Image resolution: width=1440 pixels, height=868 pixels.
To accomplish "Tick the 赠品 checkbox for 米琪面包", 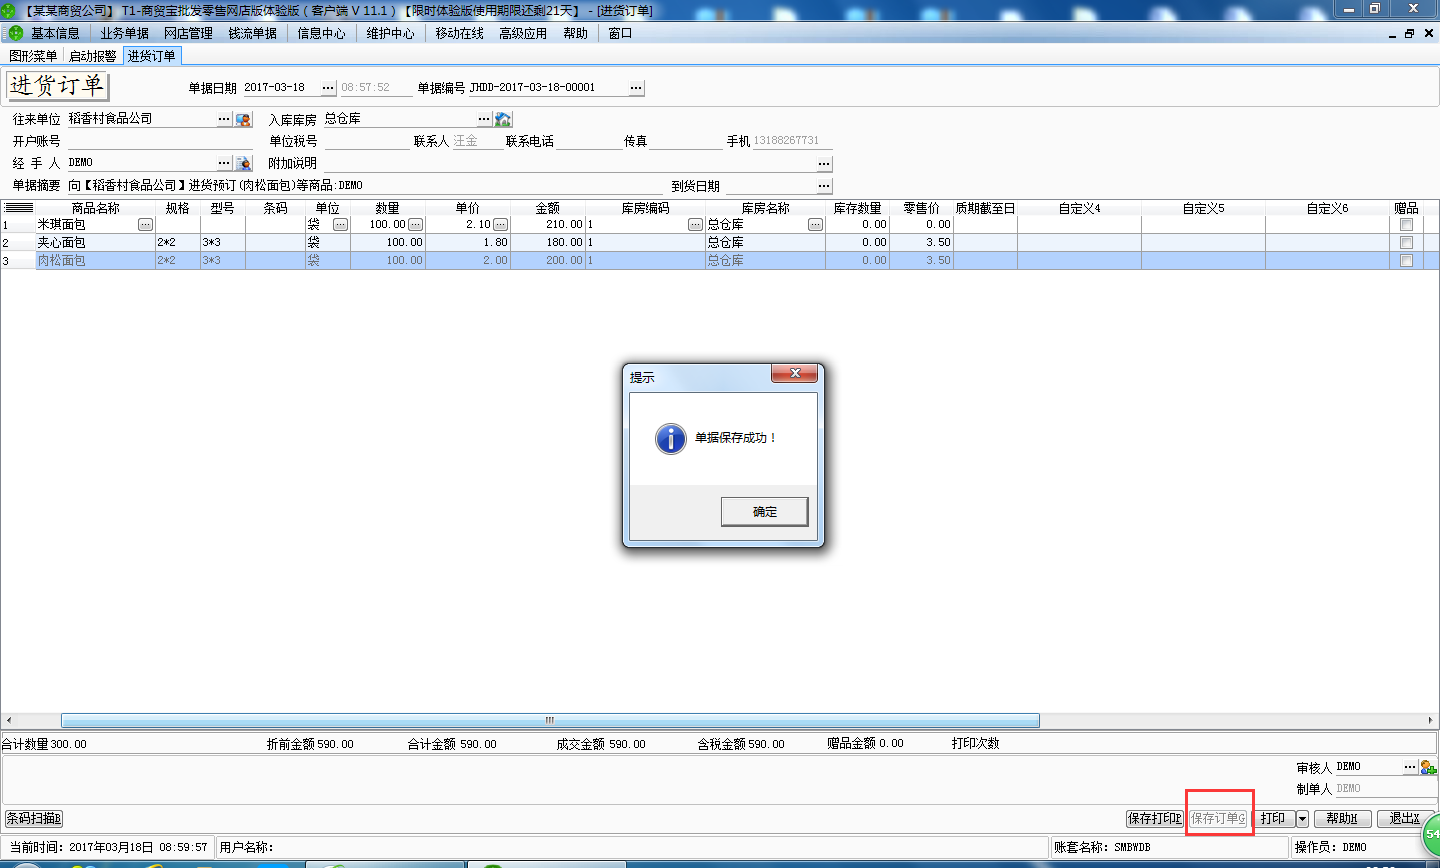I will [1406, 225].
